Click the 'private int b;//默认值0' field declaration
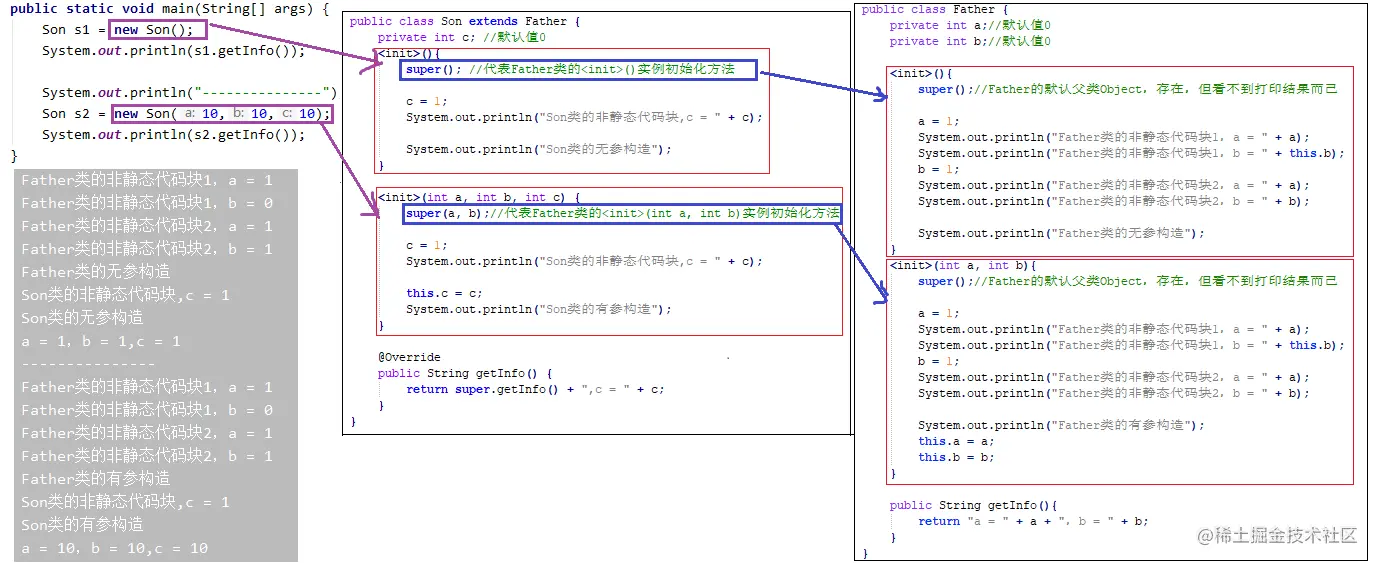 coord(970,41)
